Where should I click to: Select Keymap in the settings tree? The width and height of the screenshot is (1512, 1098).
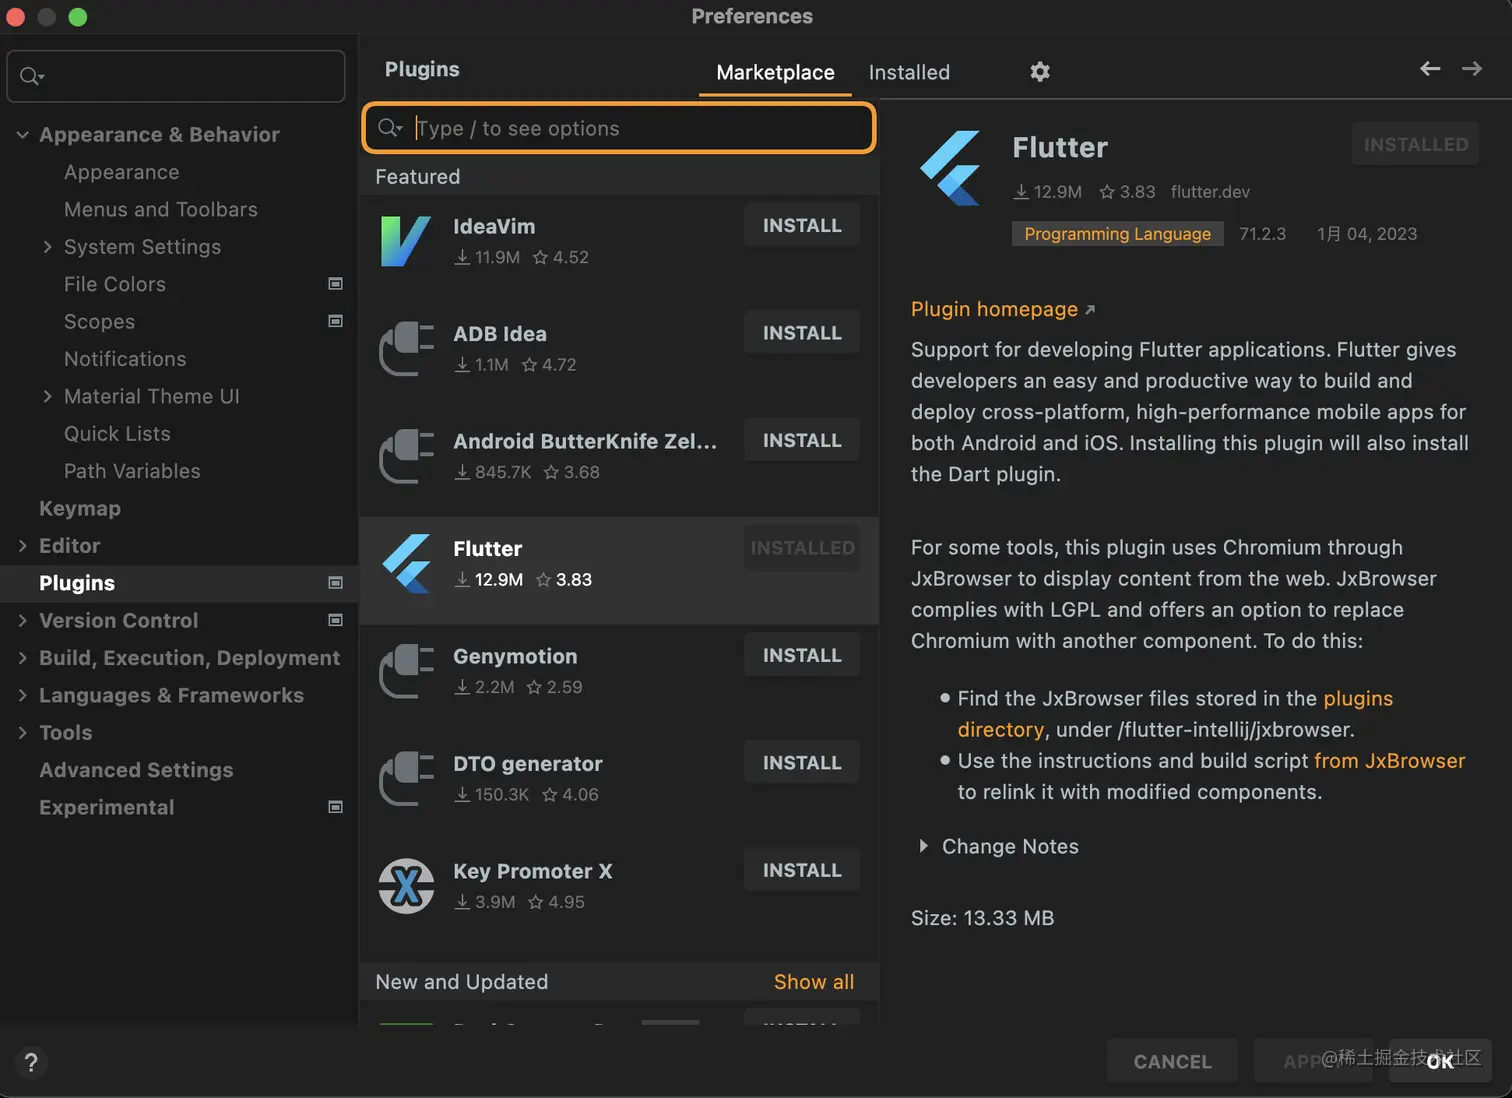pyautogui.click(x=80, y=508)
